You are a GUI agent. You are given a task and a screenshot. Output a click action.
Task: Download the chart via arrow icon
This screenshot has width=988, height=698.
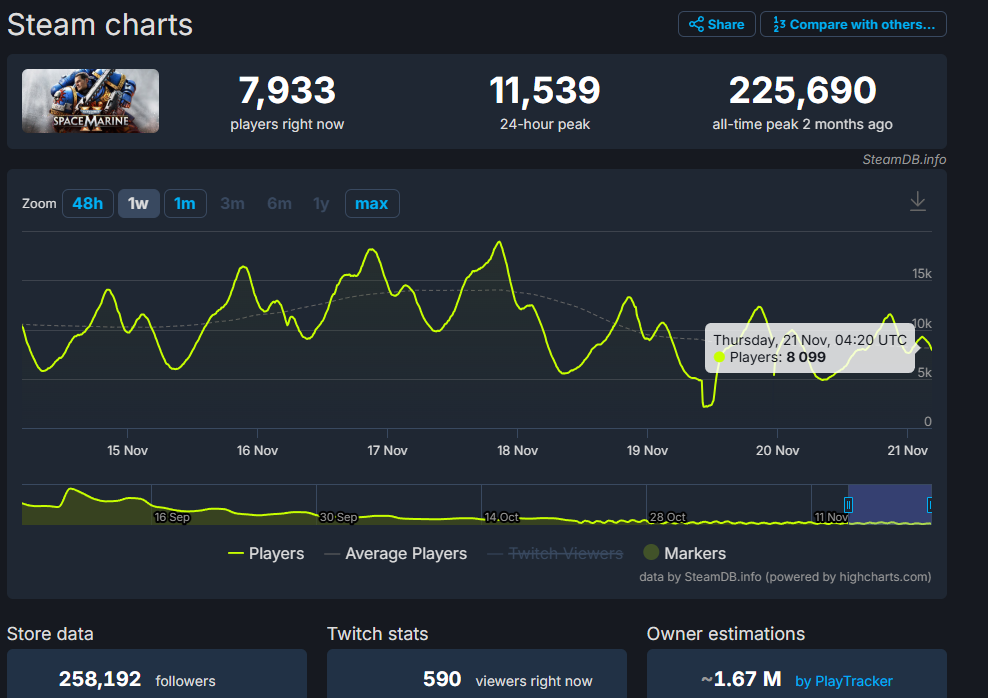click(917, 202)
